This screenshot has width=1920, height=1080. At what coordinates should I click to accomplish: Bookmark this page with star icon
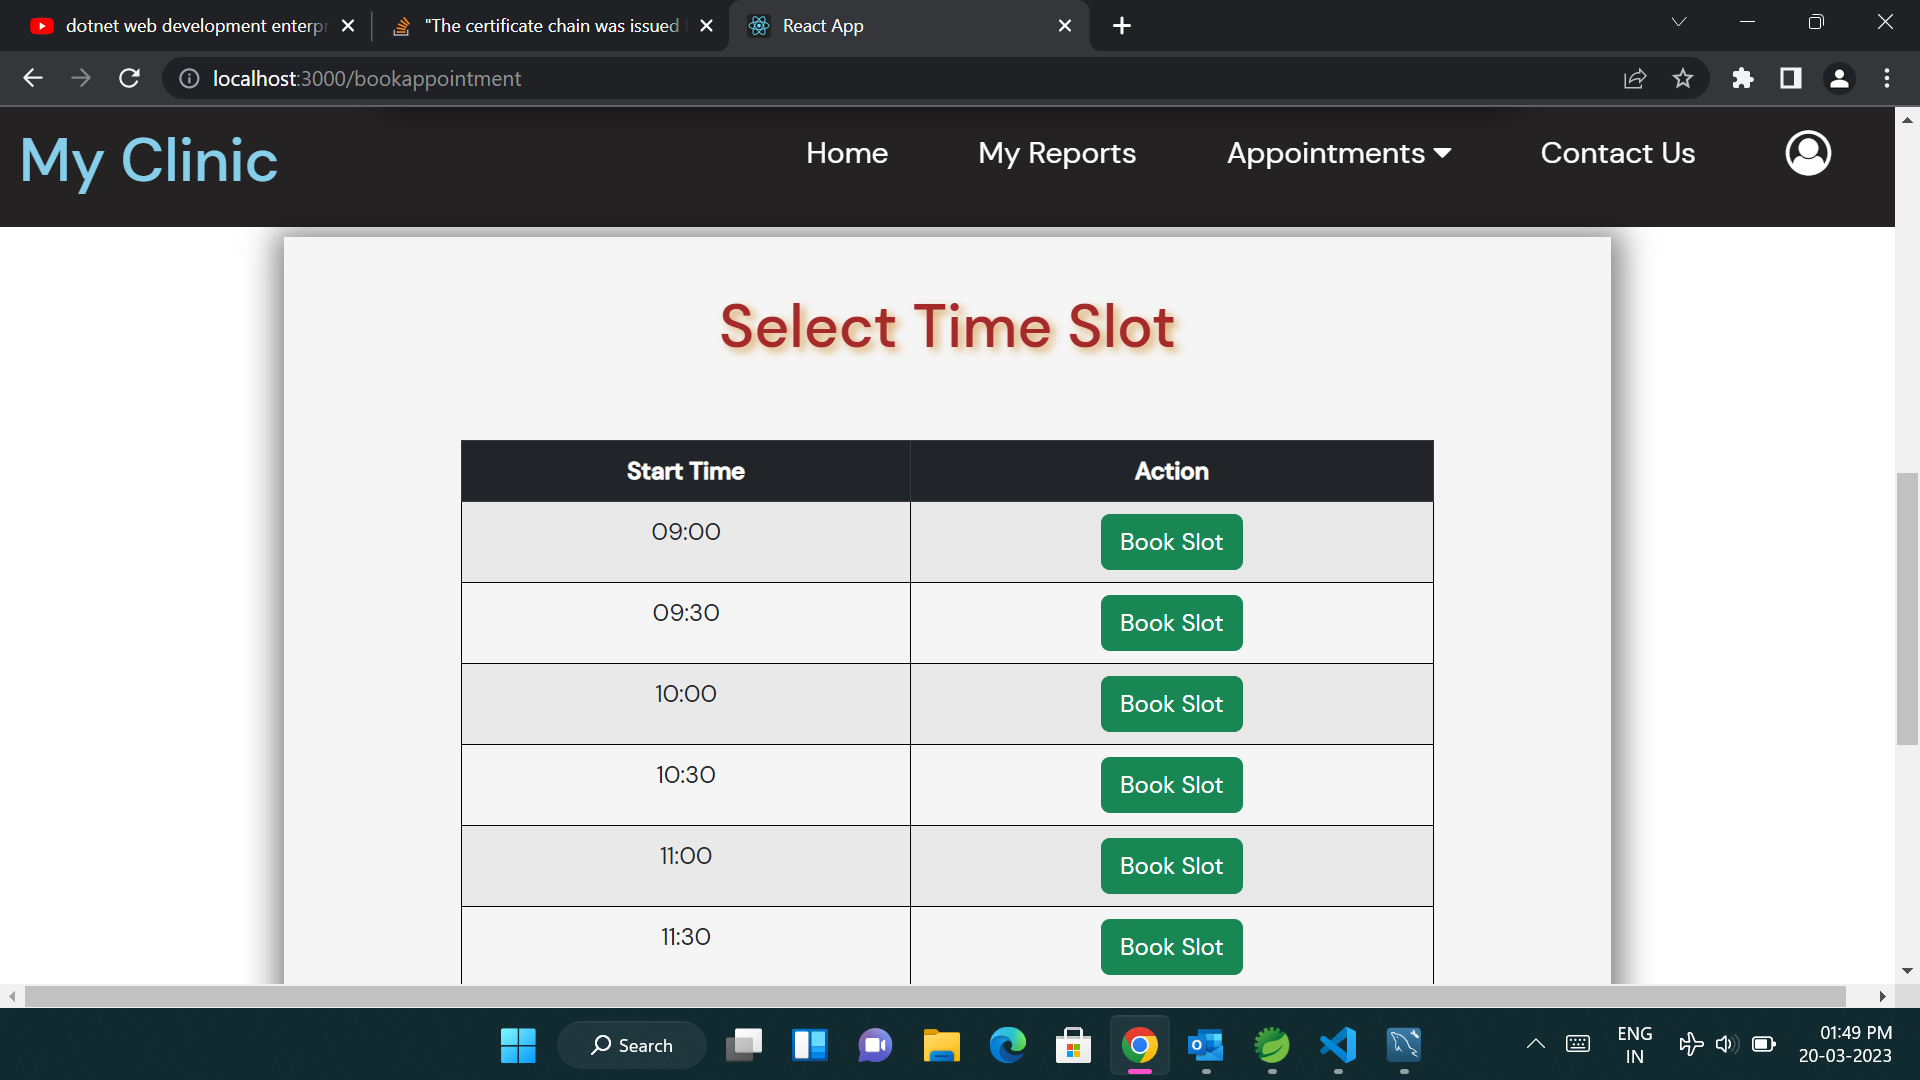[x=1683, y=78]
